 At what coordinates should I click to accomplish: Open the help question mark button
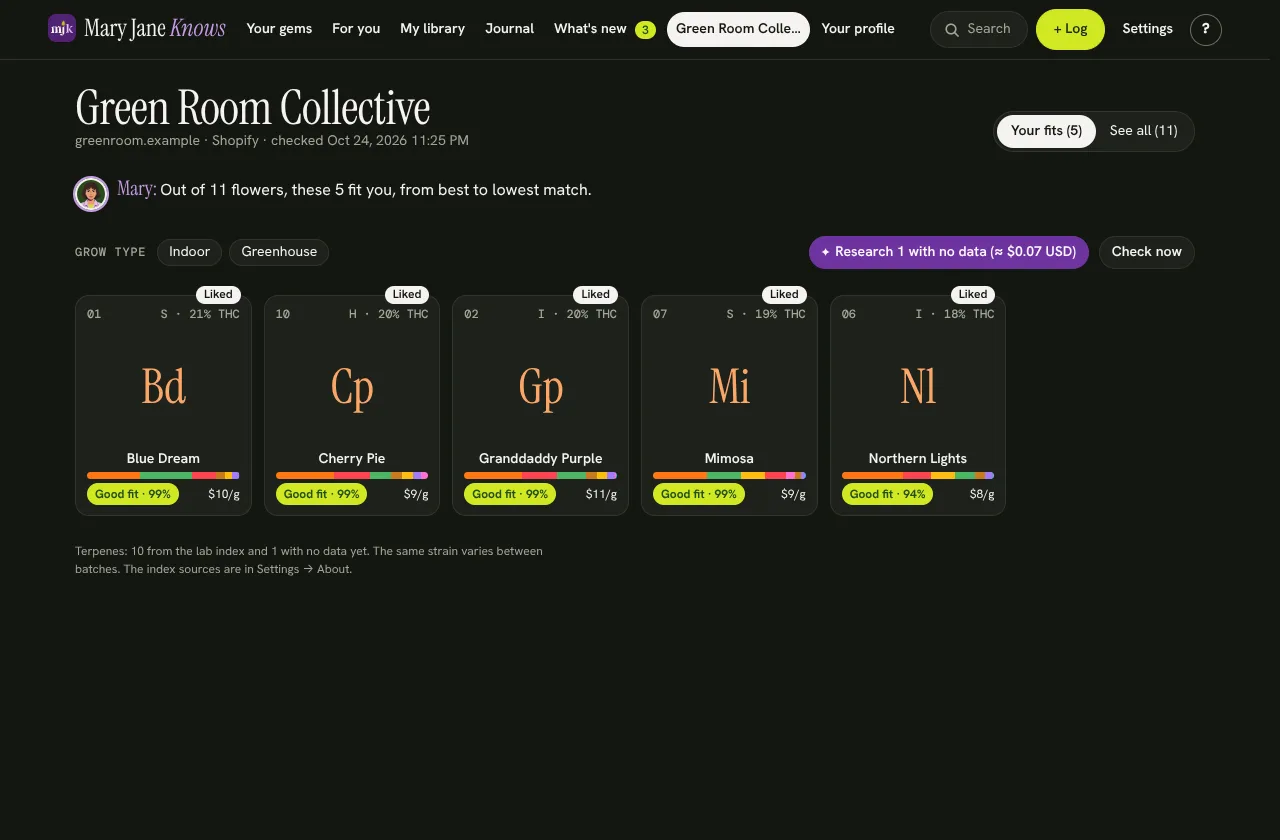point(1206,29)
